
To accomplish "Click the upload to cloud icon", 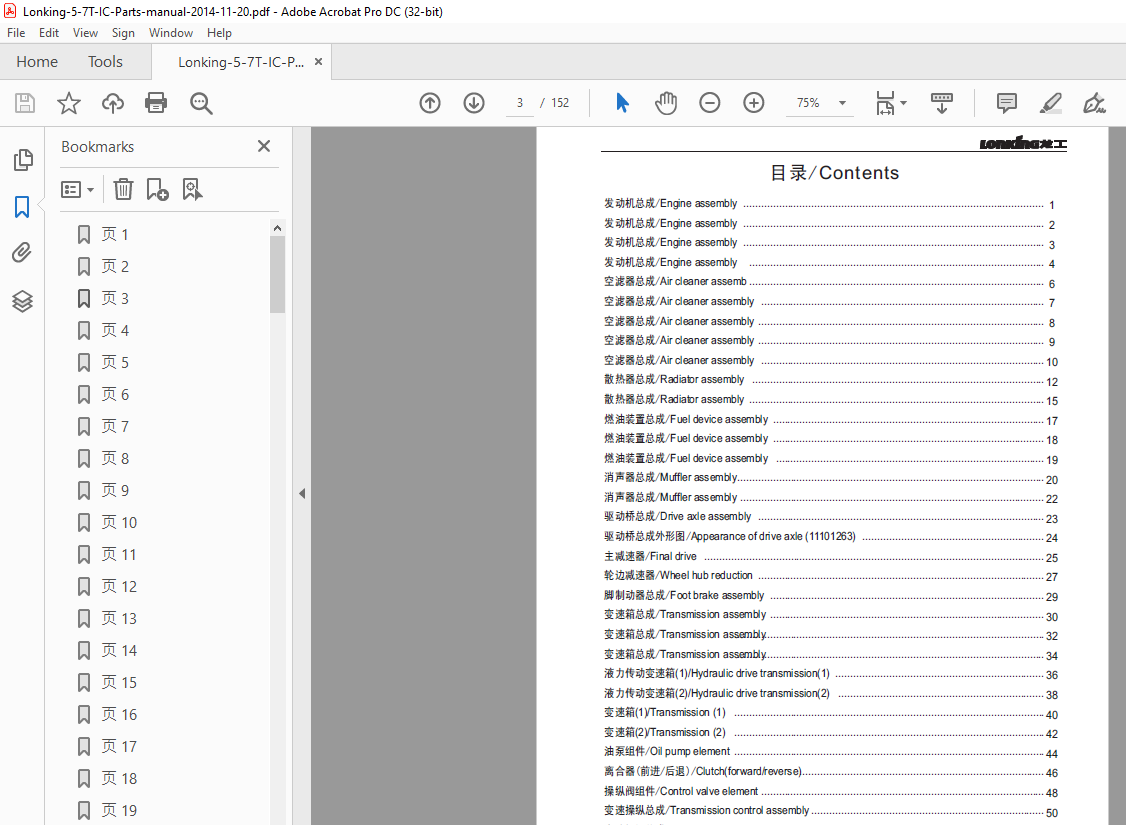I will pyautogui.click(x=113, y=103).
